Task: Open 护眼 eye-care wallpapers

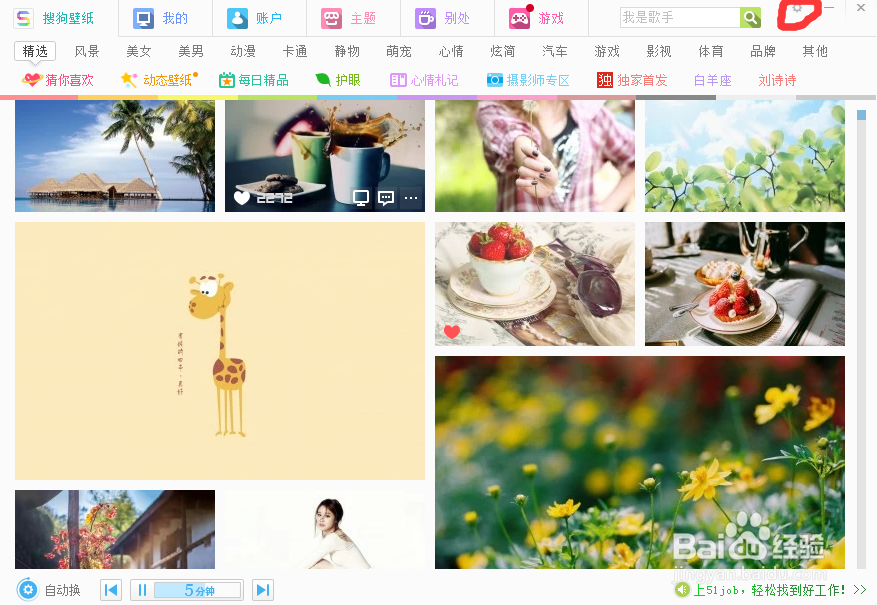Action: click(x=338, y=80)
